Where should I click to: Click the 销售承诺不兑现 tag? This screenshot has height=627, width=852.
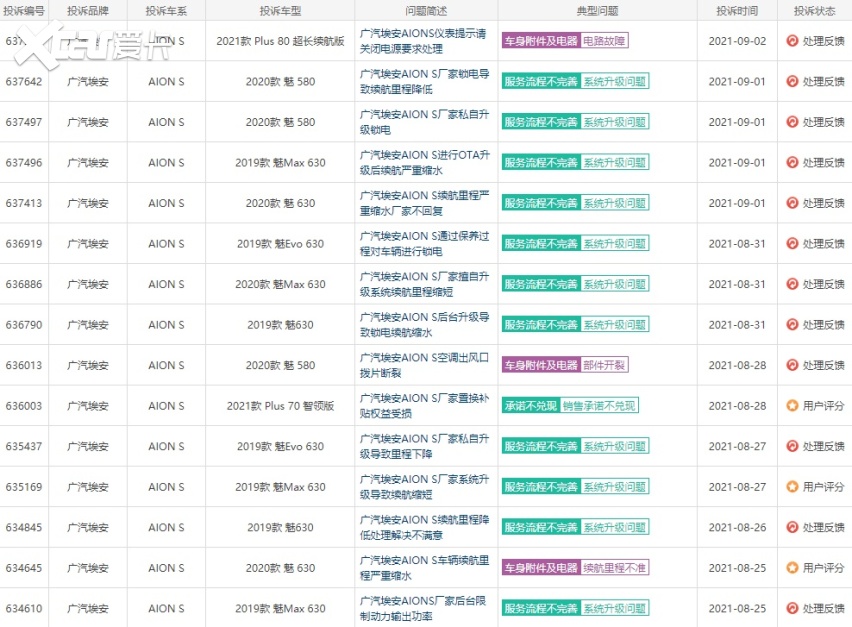click(599, 406)
